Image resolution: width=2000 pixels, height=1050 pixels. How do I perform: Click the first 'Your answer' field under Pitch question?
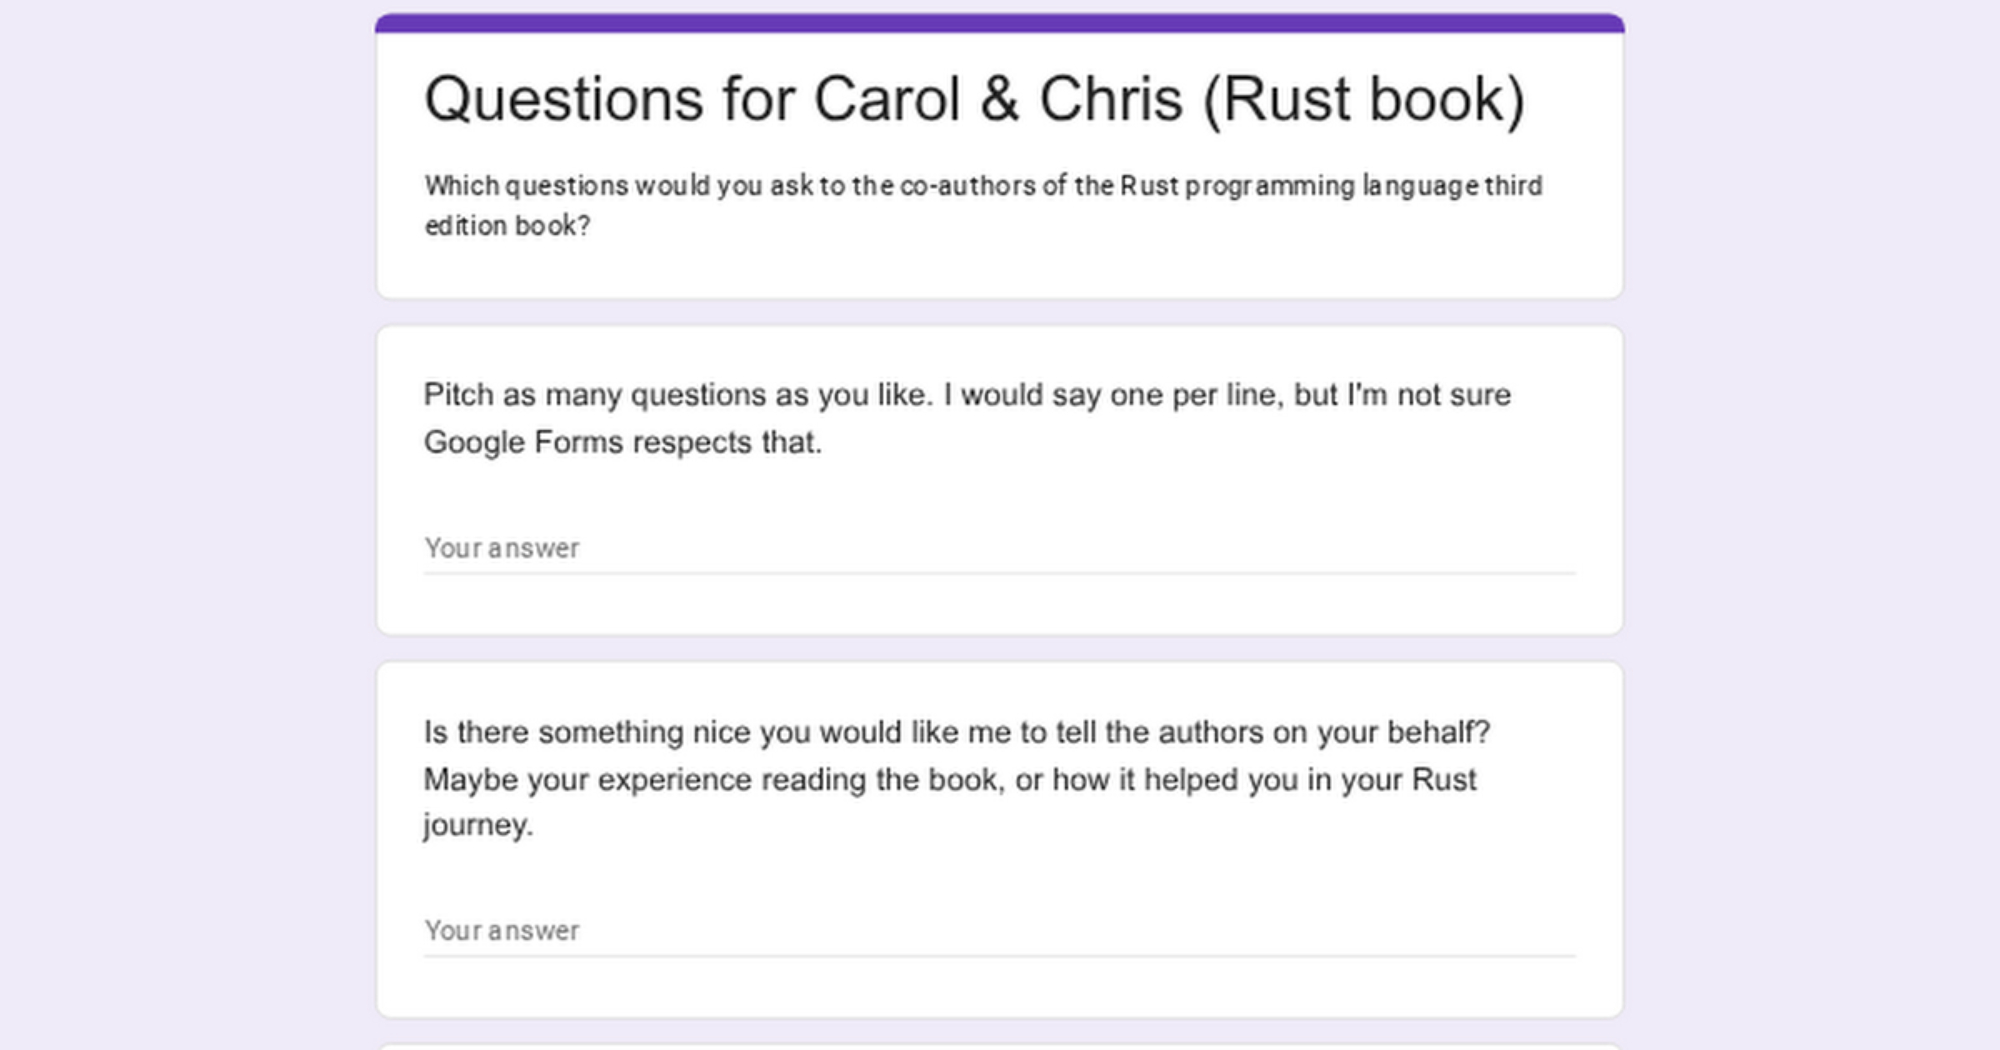(x=998, y=548)
